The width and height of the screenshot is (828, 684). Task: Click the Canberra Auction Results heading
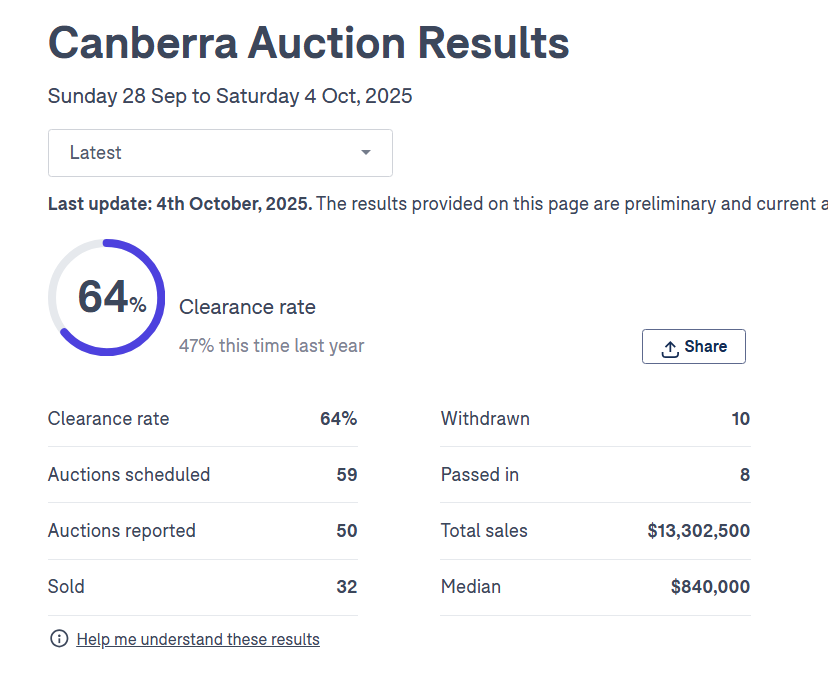[309, 43]
